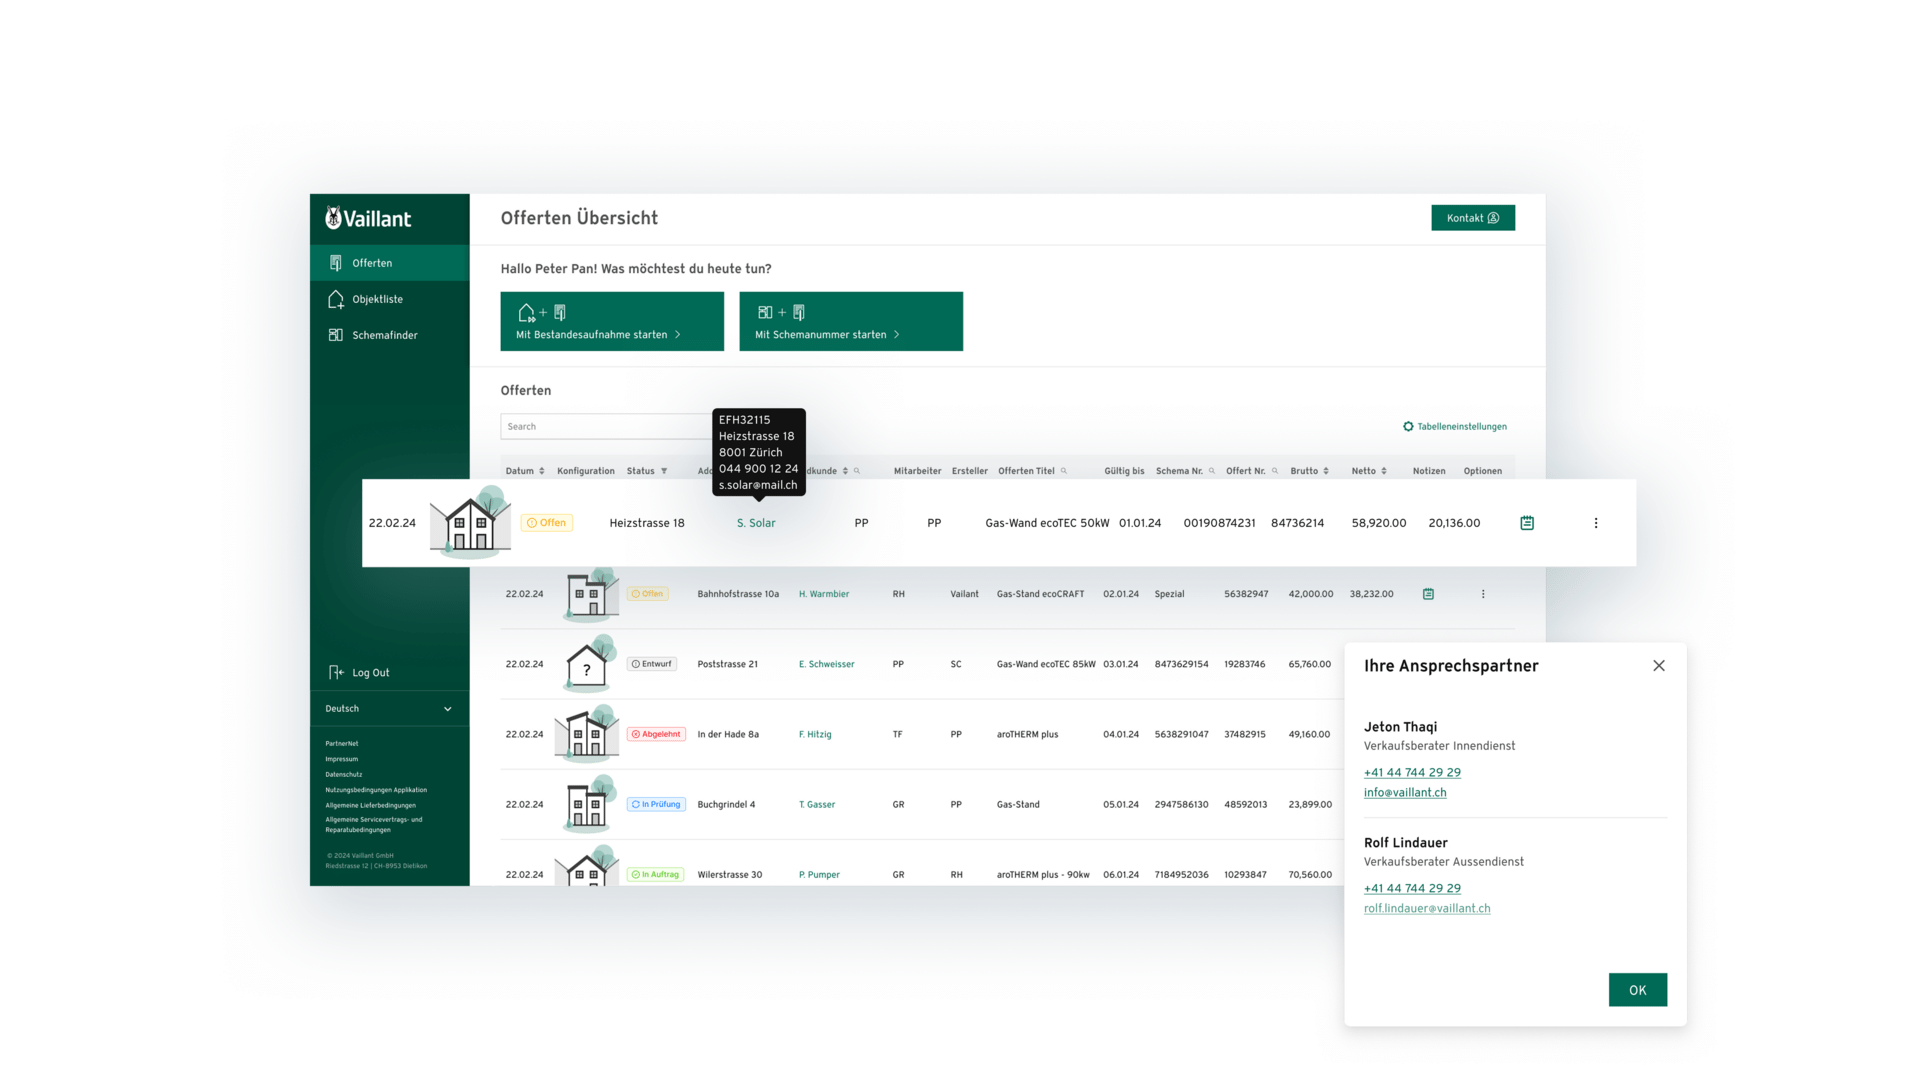Click the Gas-Stand ecoCRAFT title cell
The image size is (1920, 1080).
(1040, 594)
